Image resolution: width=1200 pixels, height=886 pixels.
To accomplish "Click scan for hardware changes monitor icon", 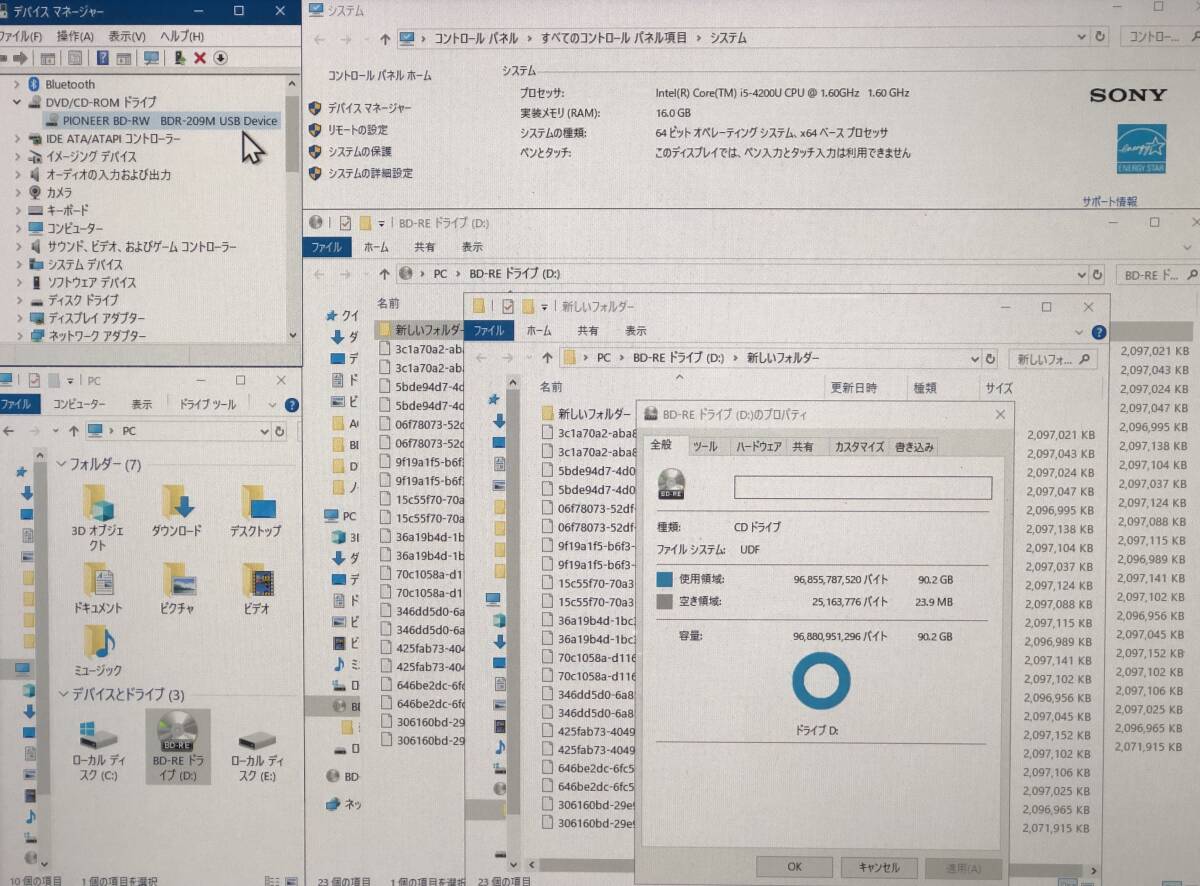I will click(151, 58).
